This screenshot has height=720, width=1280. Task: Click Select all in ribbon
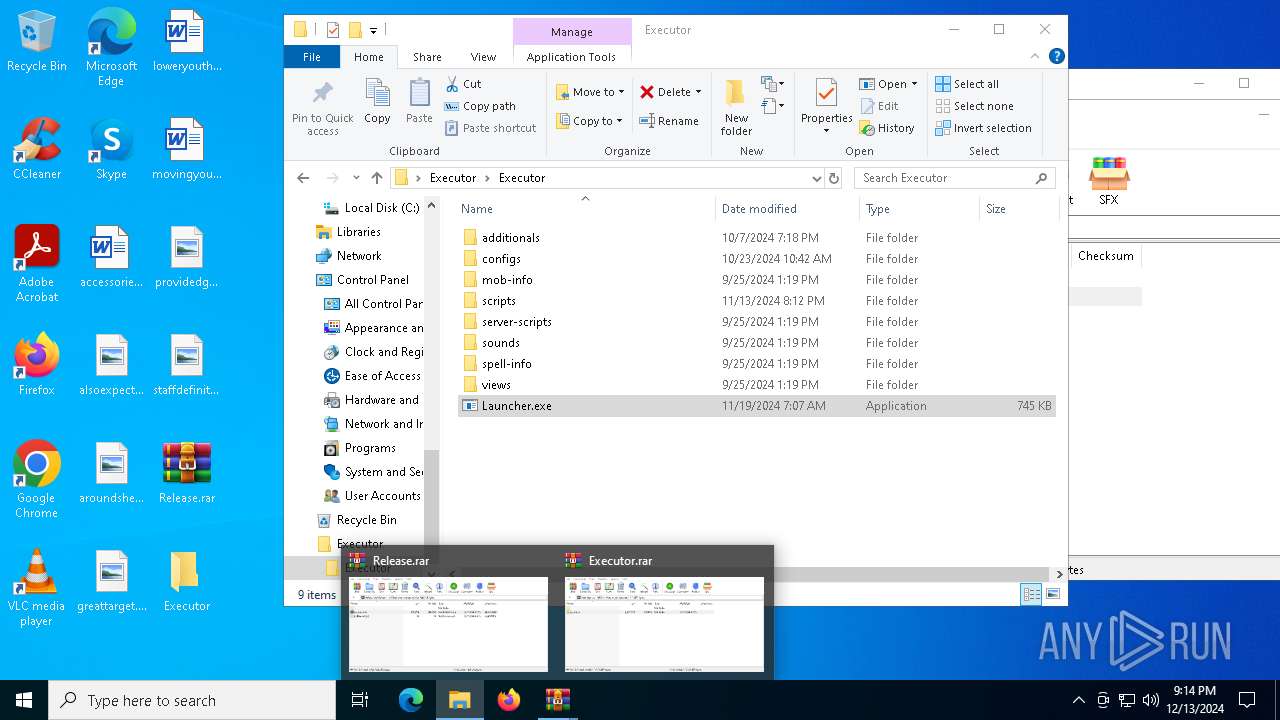click(x=966, y=84)
